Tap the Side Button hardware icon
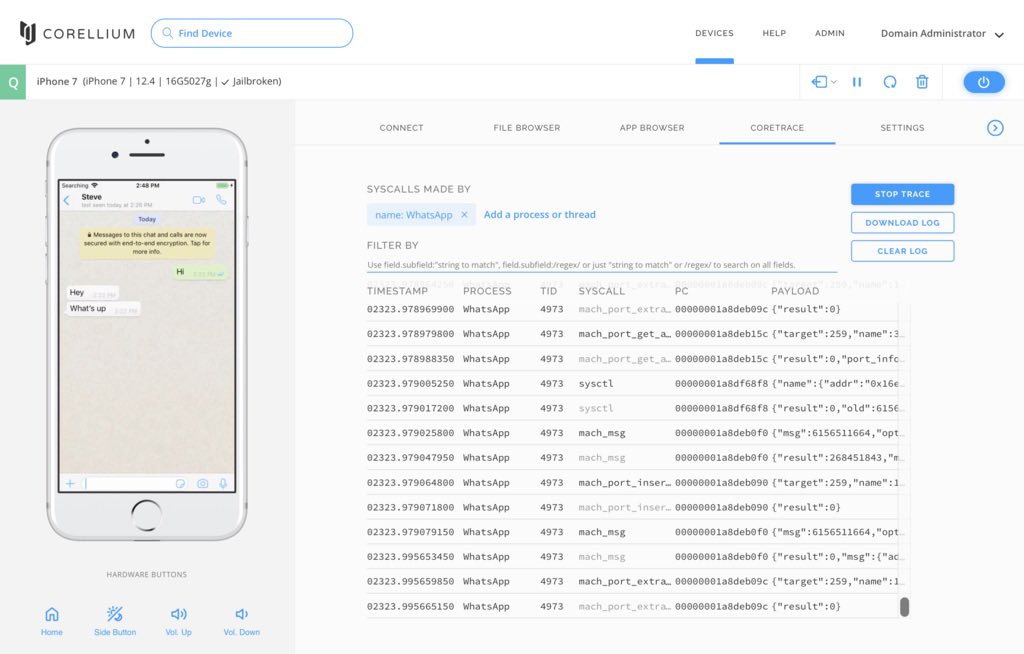Screen dimensions: 1024x654 pyautogui.click(x=115, y=621)
